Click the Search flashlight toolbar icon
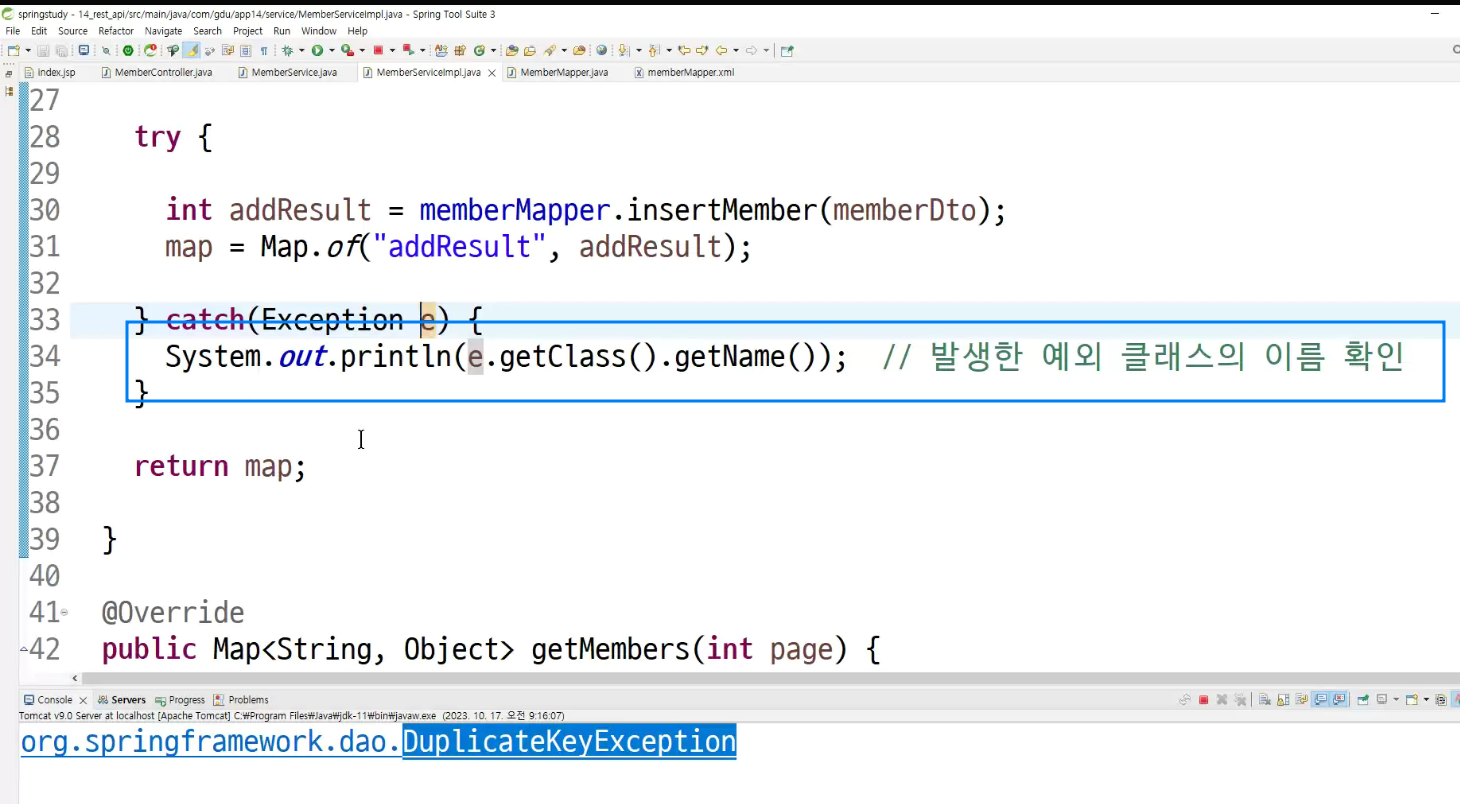This screenshot has height=804, width=1460. click(550, 50)
